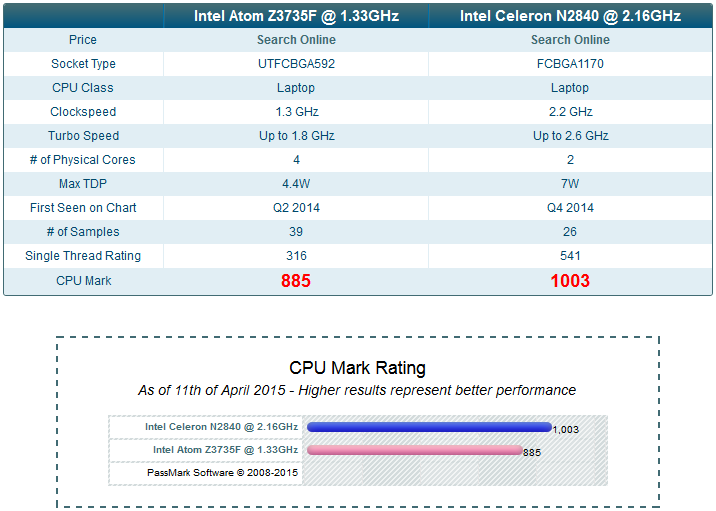Select the 316 single thread rating
716x511 pixels.
pos(296,256)
